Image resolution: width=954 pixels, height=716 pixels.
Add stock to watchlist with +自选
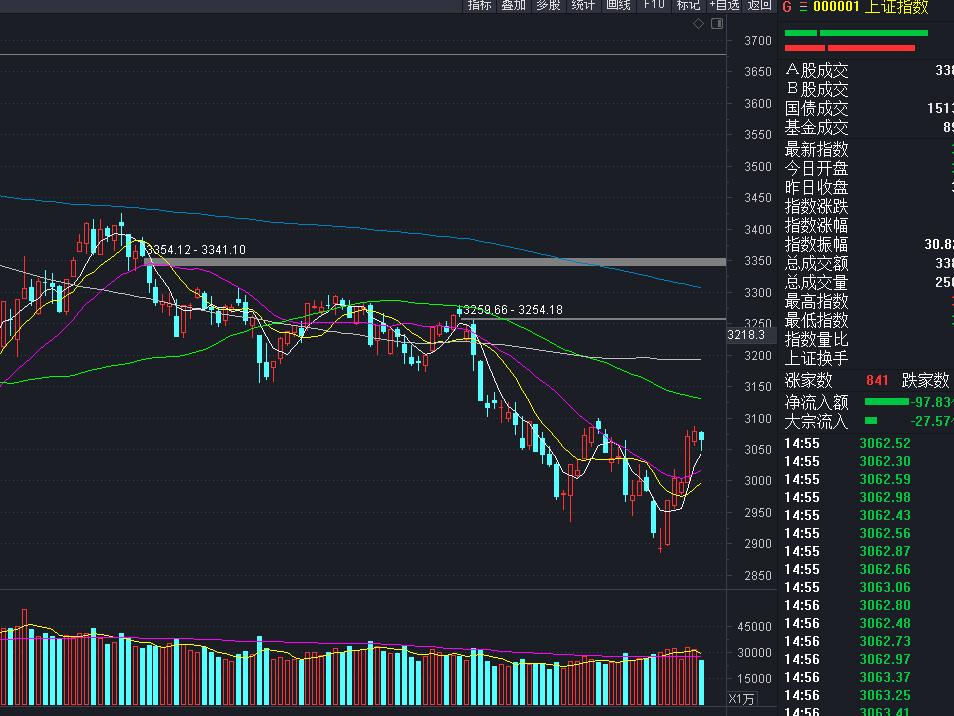pos(724,5)
